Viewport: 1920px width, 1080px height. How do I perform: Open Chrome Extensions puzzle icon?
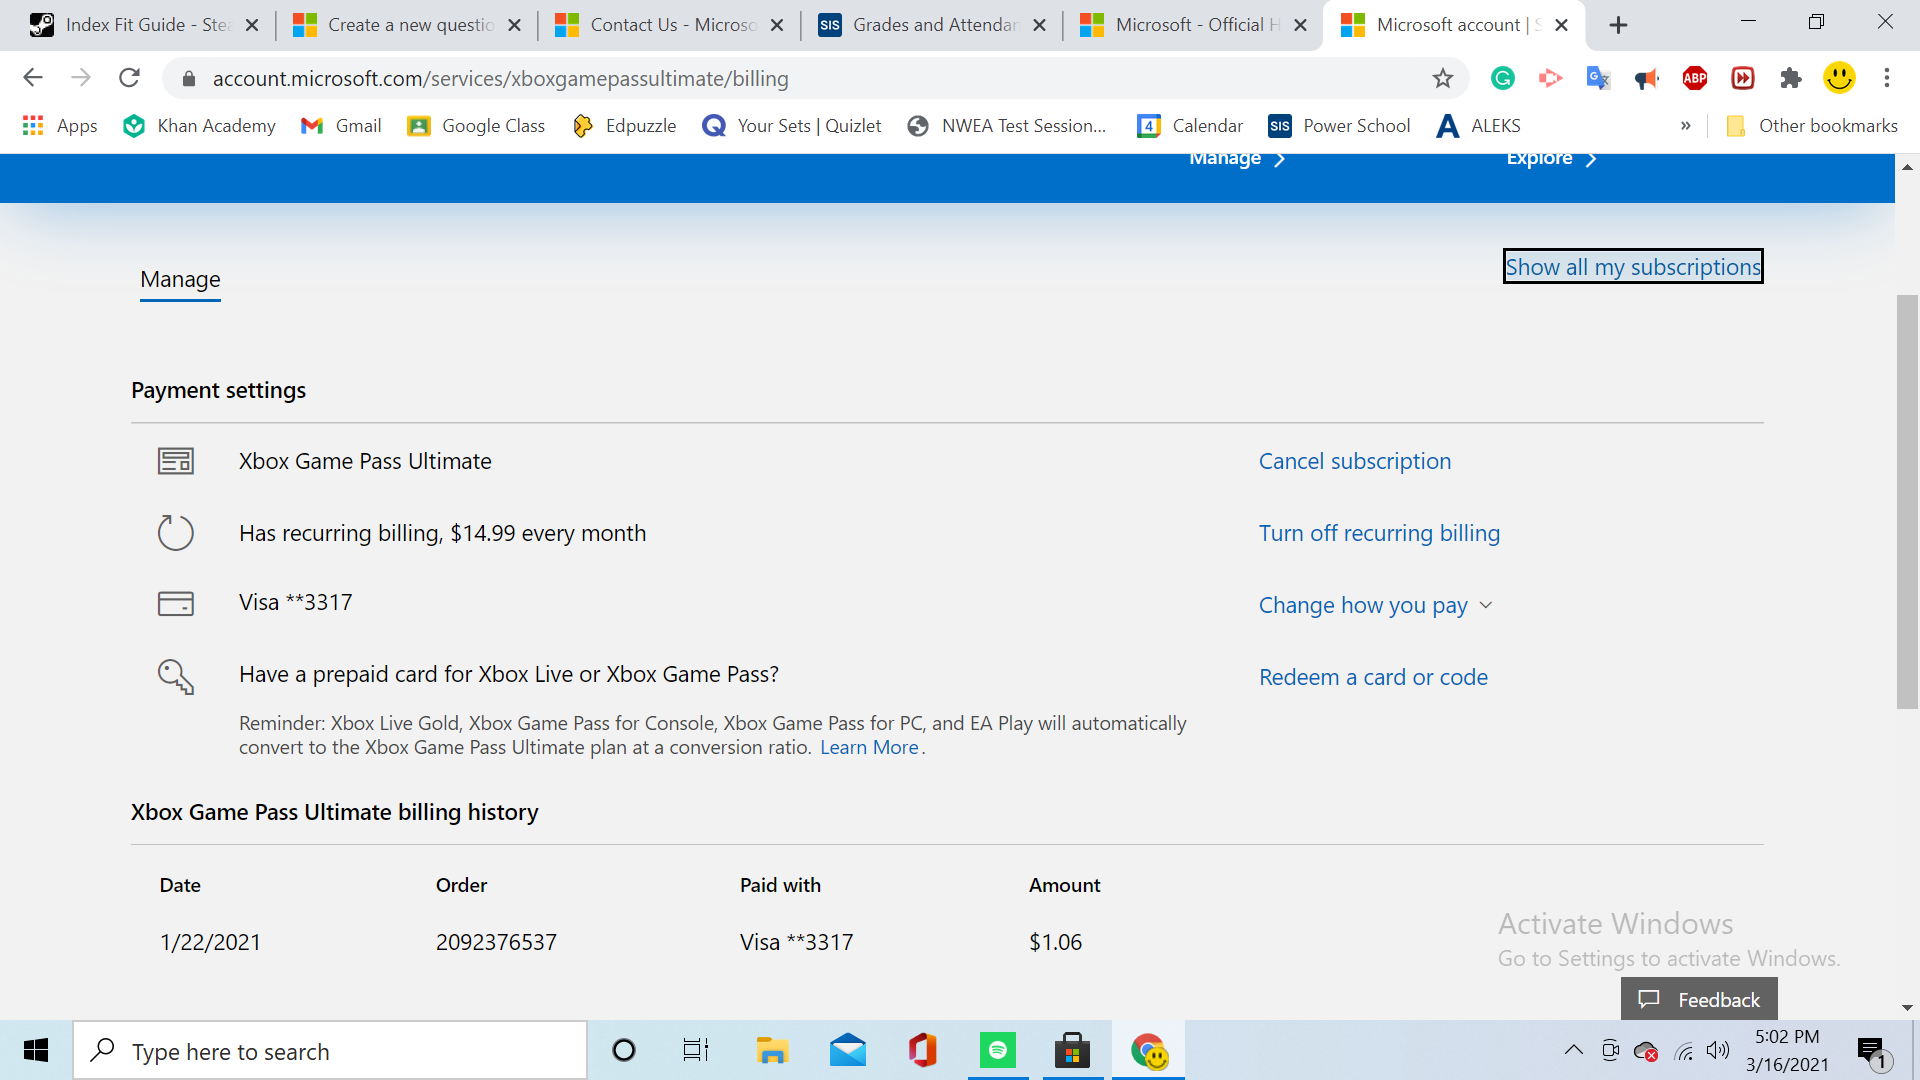pos(1791,78)
